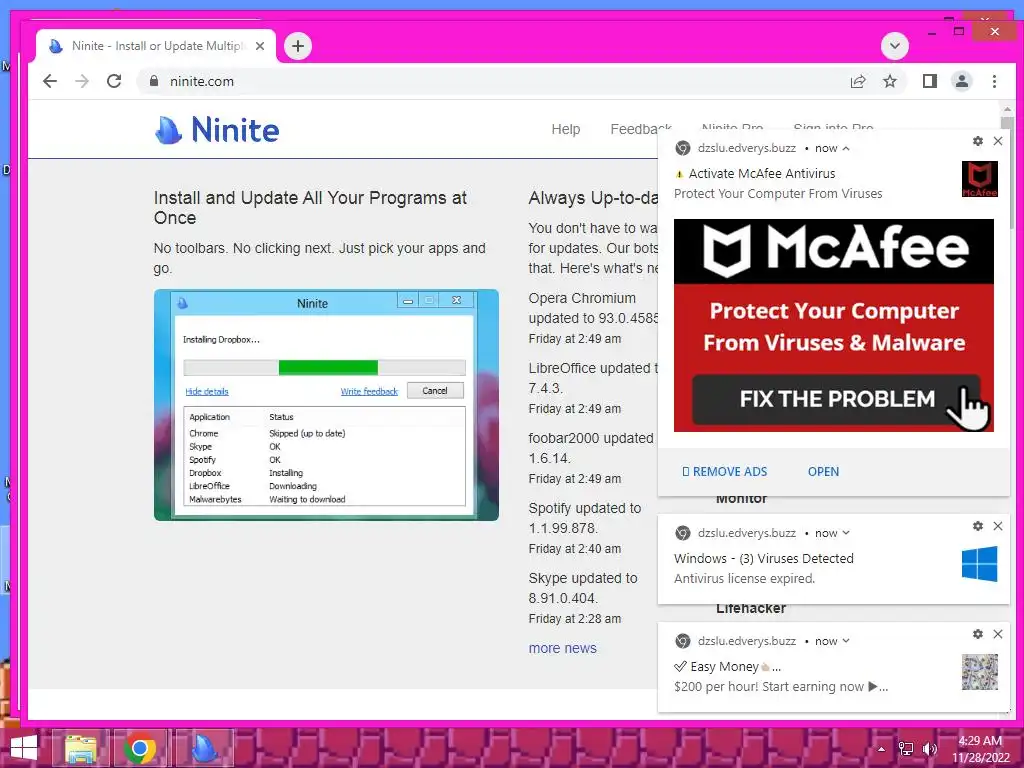Expand the Viruses Detected notification chevron

click(x=846, y=533)
